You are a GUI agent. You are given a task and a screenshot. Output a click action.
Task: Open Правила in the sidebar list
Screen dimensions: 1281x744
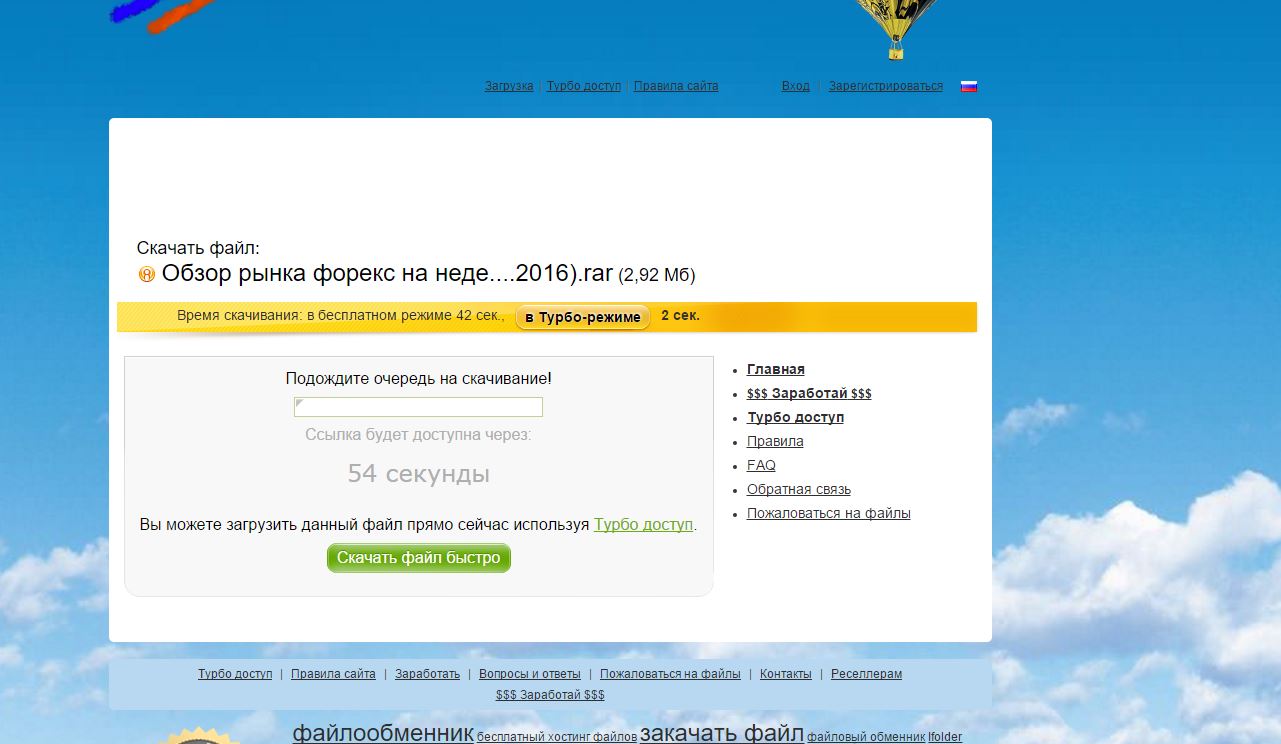[775, 441]
